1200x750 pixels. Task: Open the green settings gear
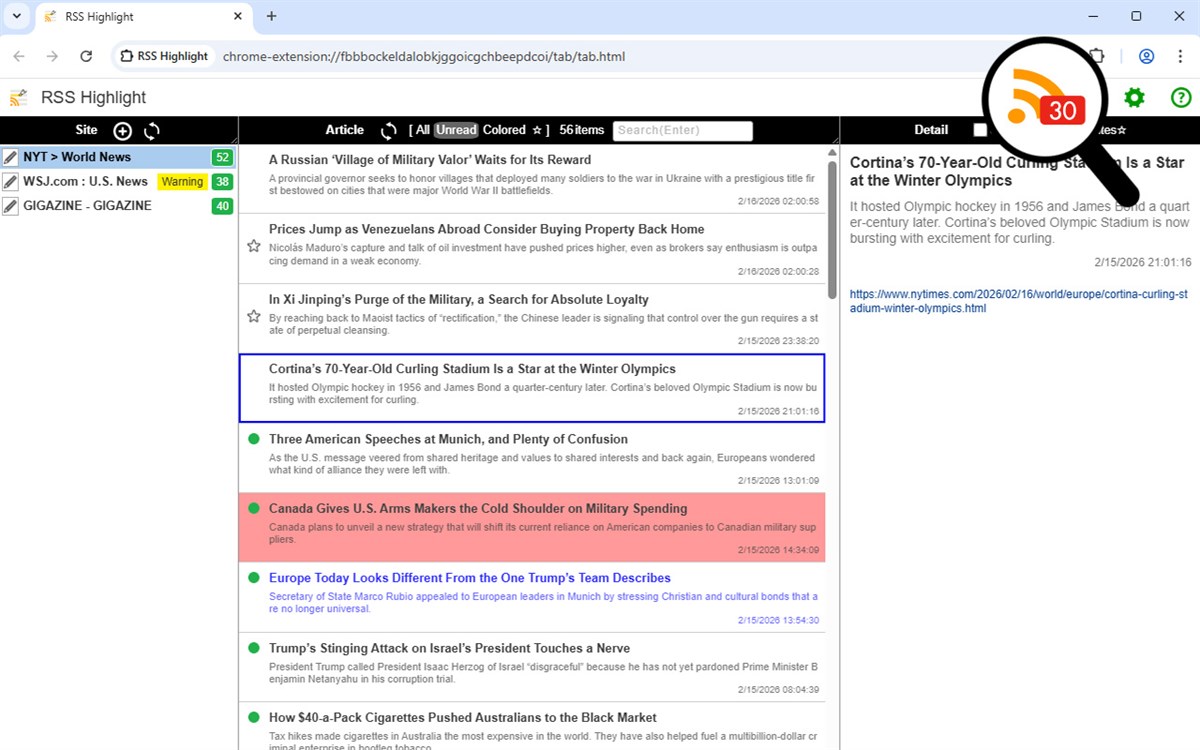coord(1134,97)
